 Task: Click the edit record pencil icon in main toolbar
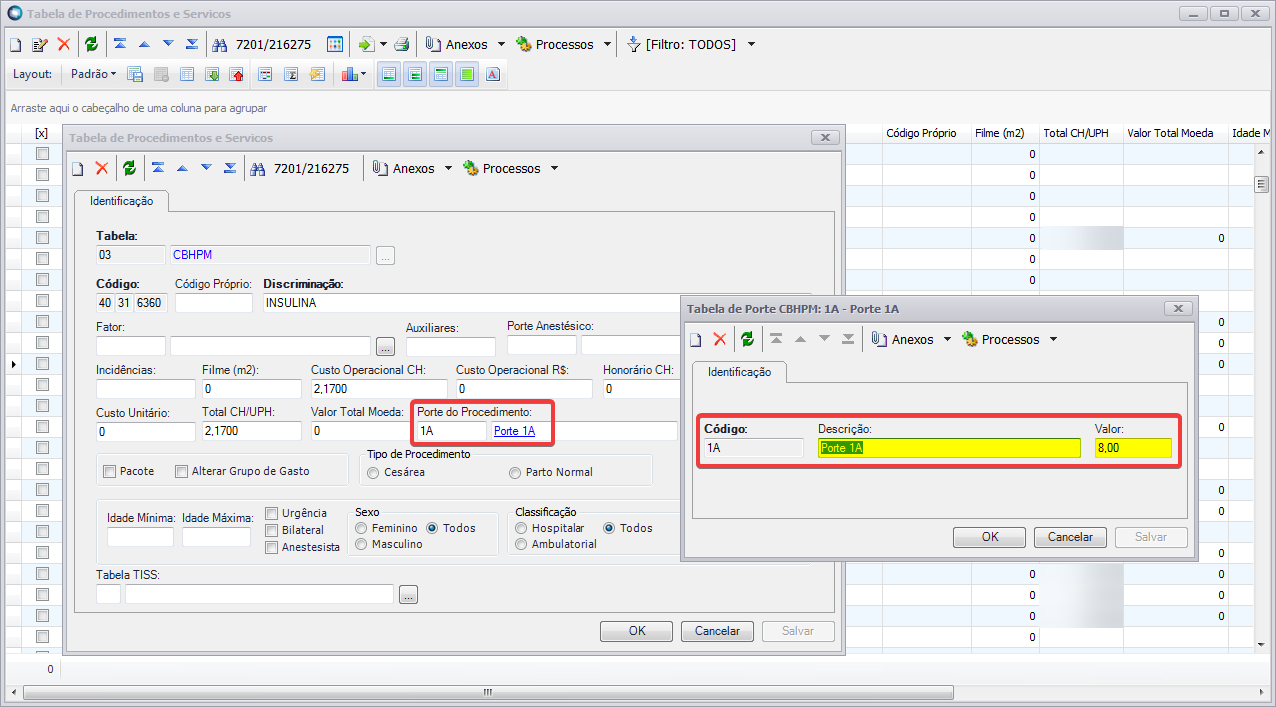[40, 45]
